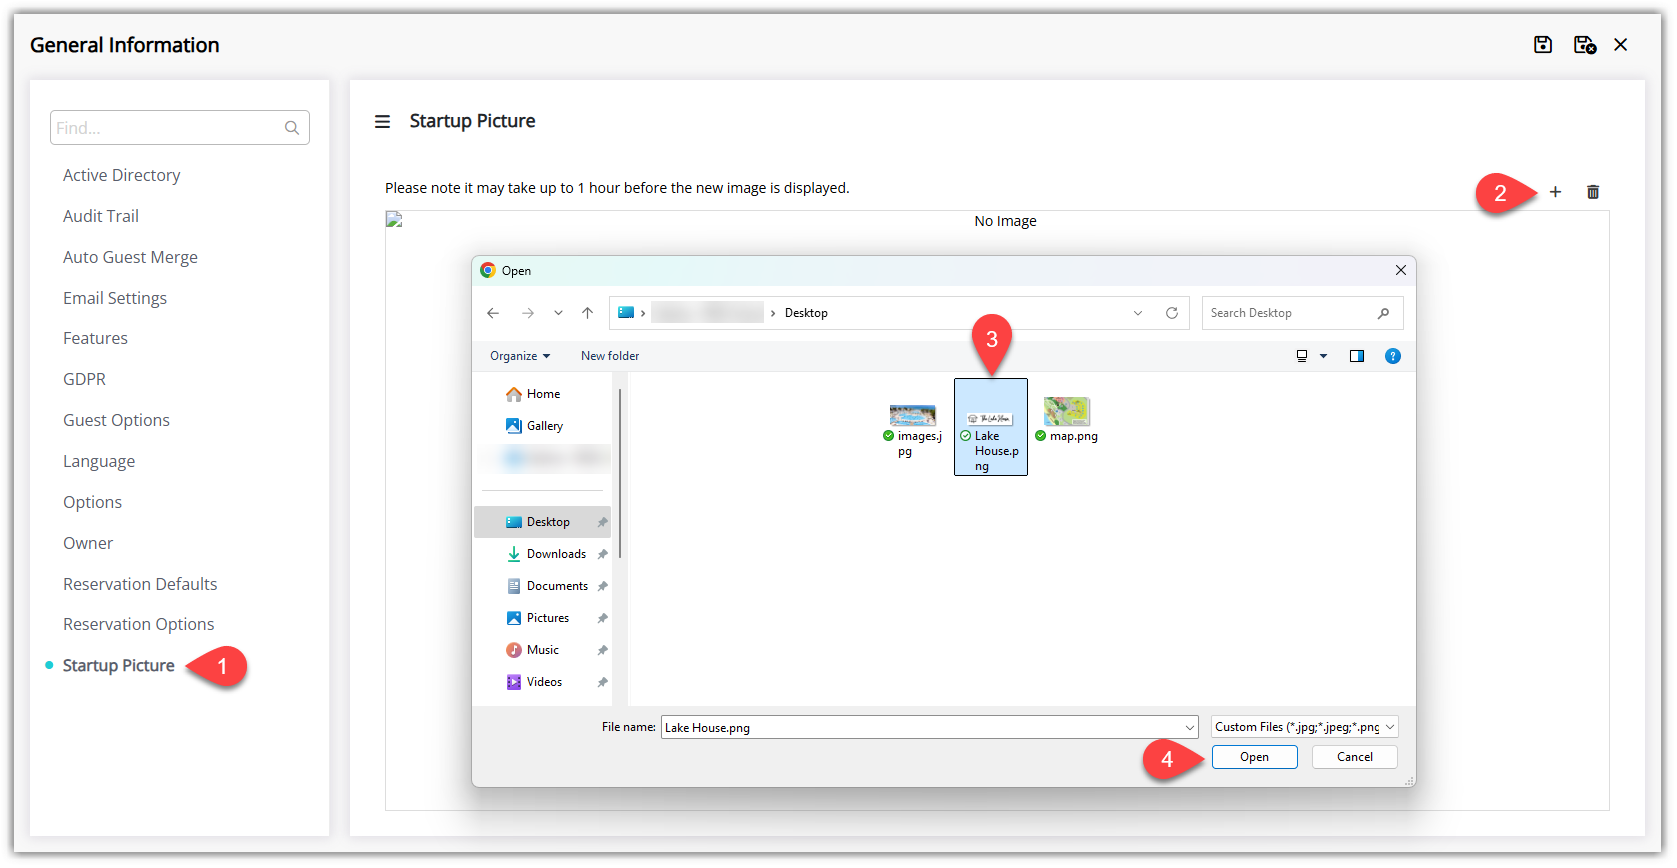
Task: Expand the File name dropdown arrow
Action: point(1190,727)
